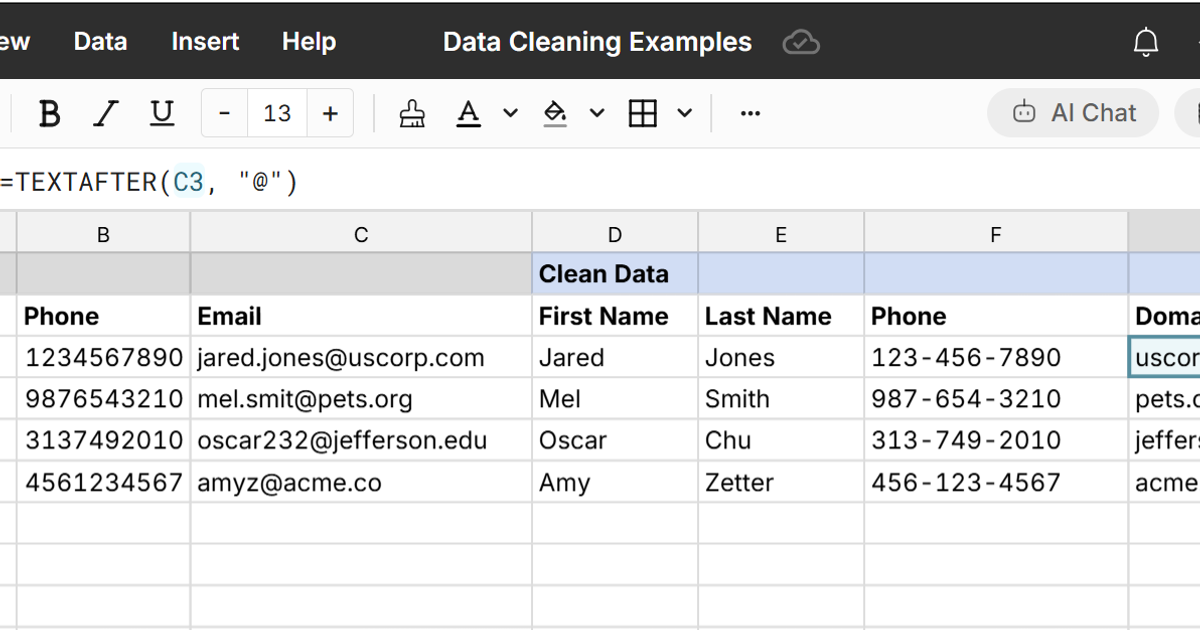The image size is (1200, 630).
Task: Select cell containing 9876543210
Action: pos(103,399)
